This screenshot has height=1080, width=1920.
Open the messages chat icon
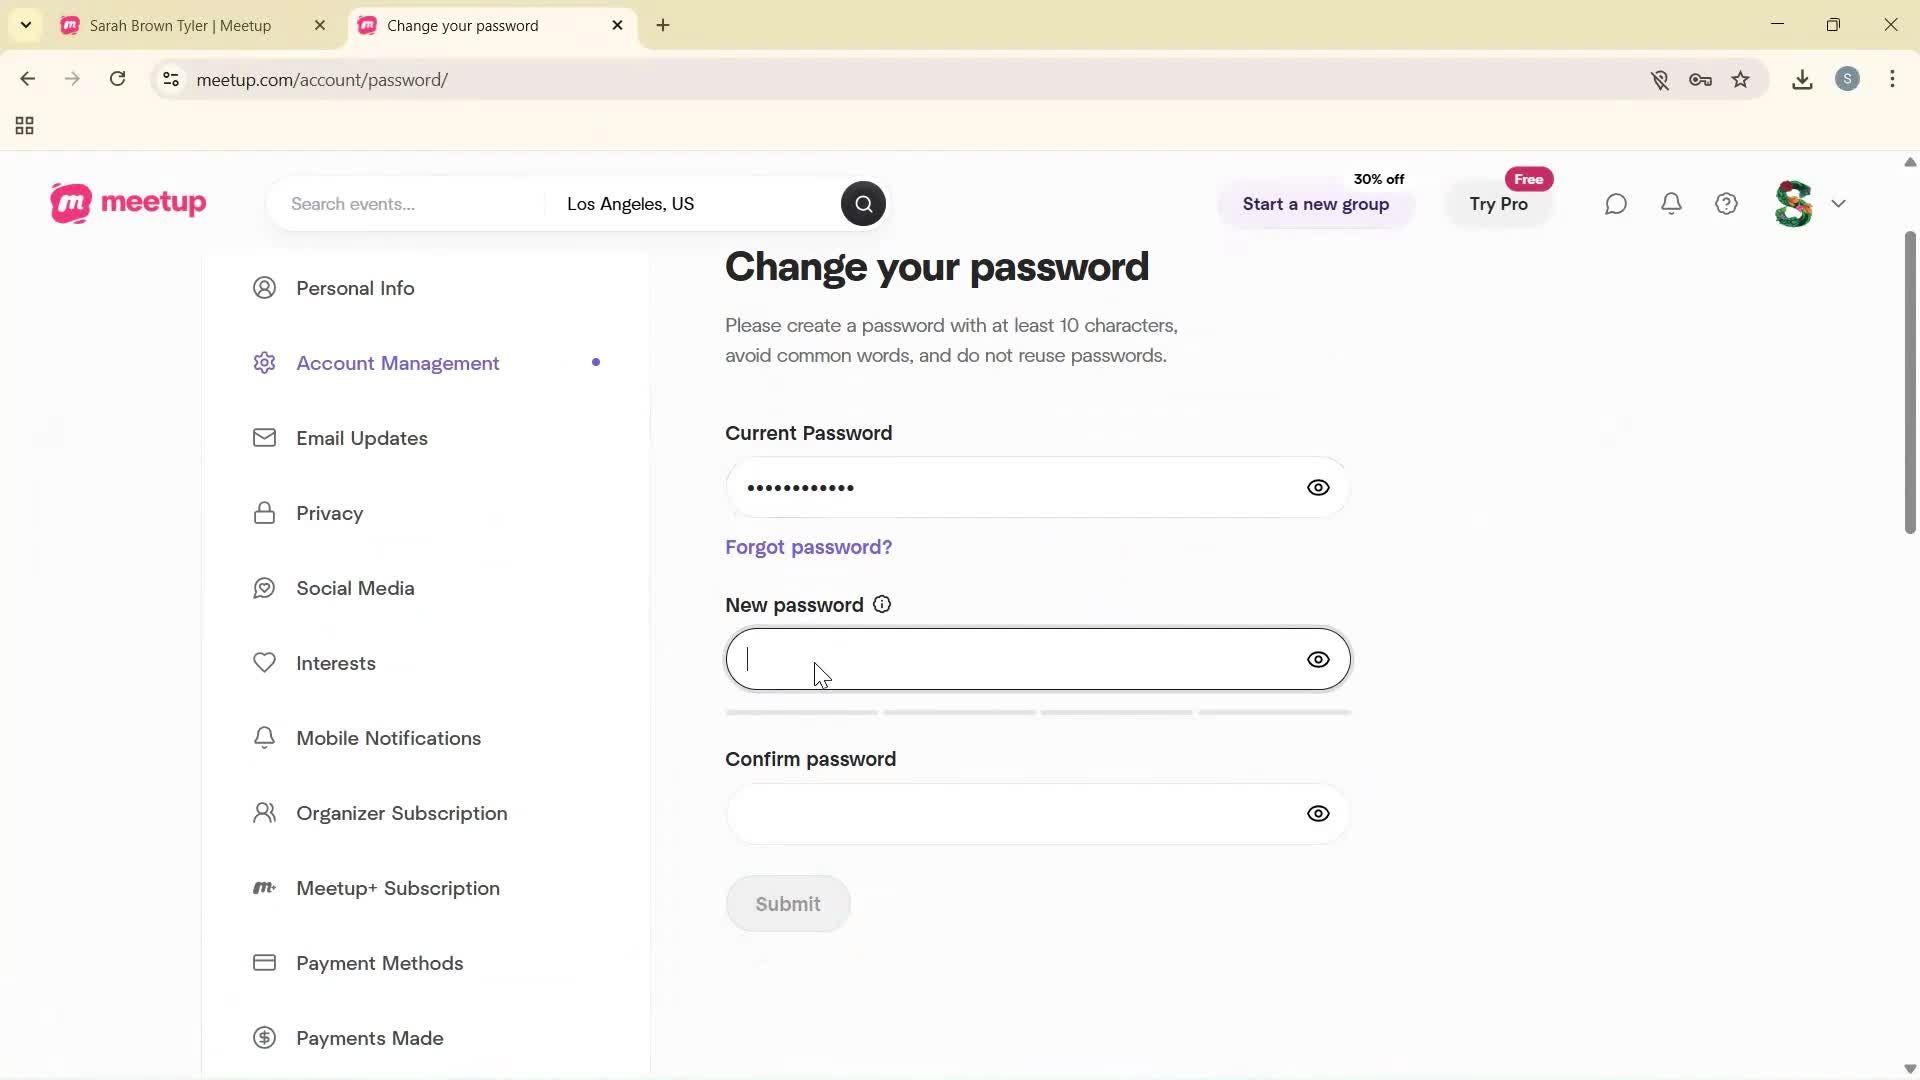pos(1616,203)
